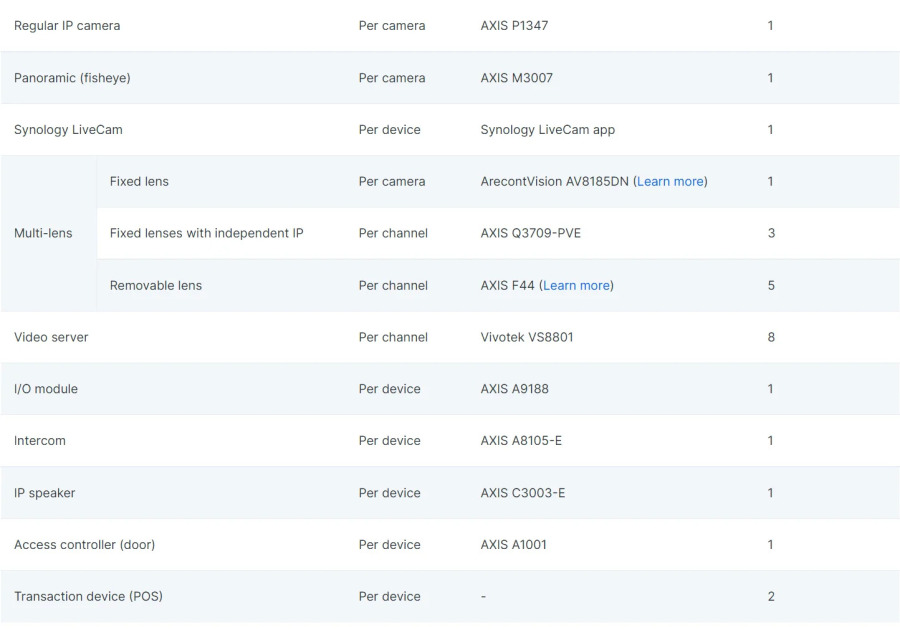Click 'Per device' in the Intercom row

click(x=390, y=441)
